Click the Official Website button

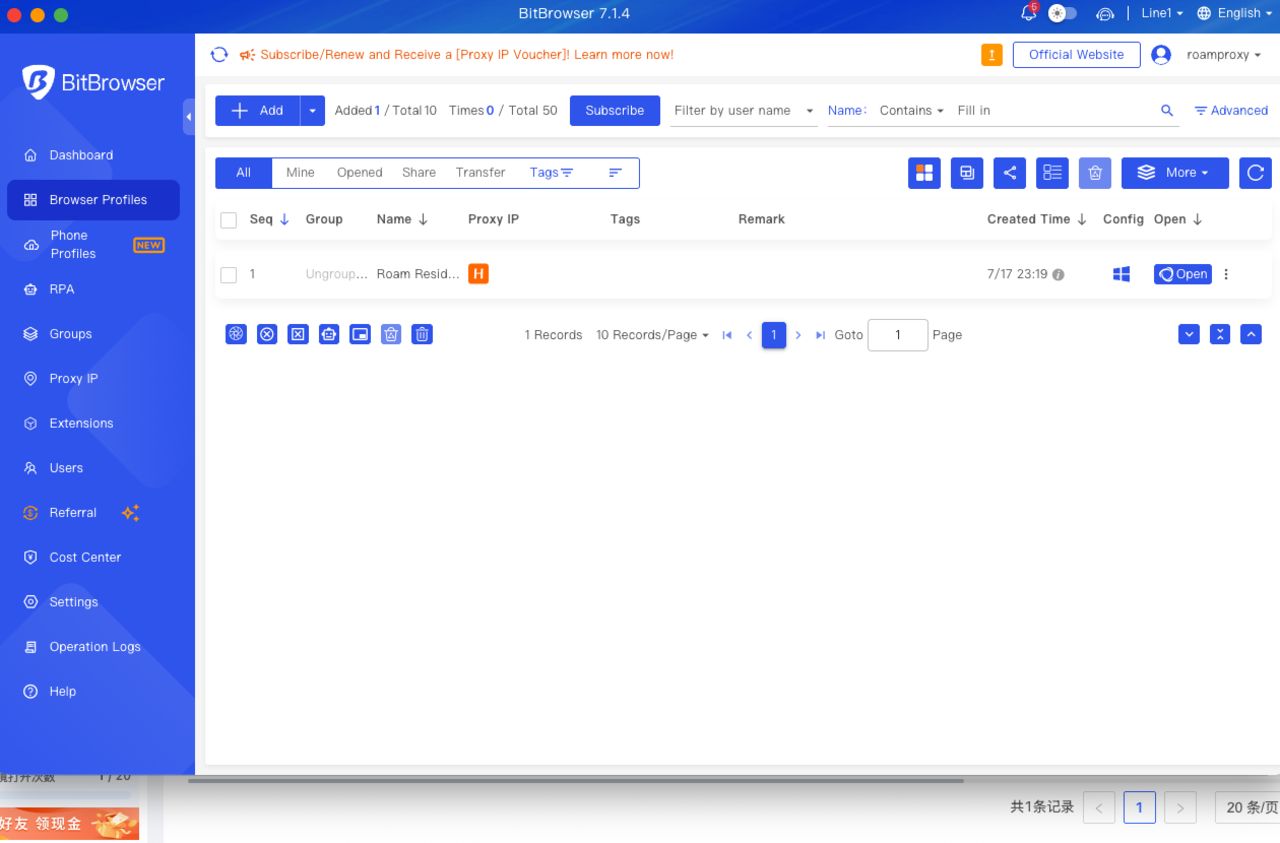click(1077, 55)
